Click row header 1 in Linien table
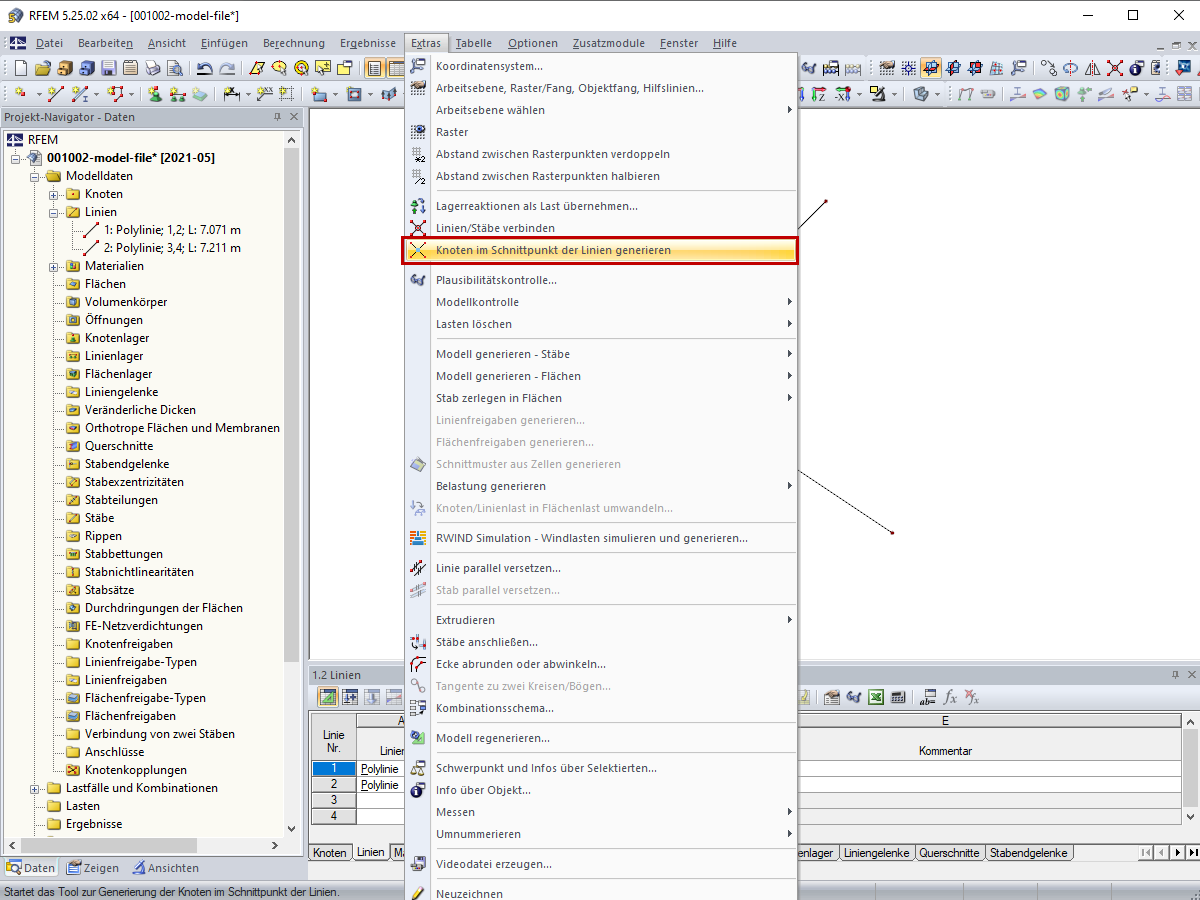The width and height of the screenshot is (1200, 900). pos(333,769)
